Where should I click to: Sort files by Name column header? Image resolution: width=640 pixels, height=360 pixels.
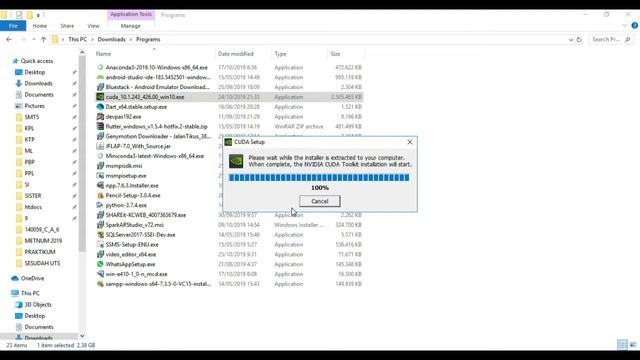[x=103, y=54]
